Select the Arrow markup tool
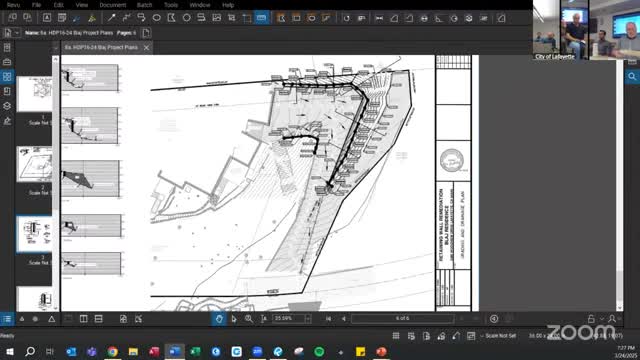Image resolution: width=640 pixels, height=360 pixels. [x=111, y=18]
